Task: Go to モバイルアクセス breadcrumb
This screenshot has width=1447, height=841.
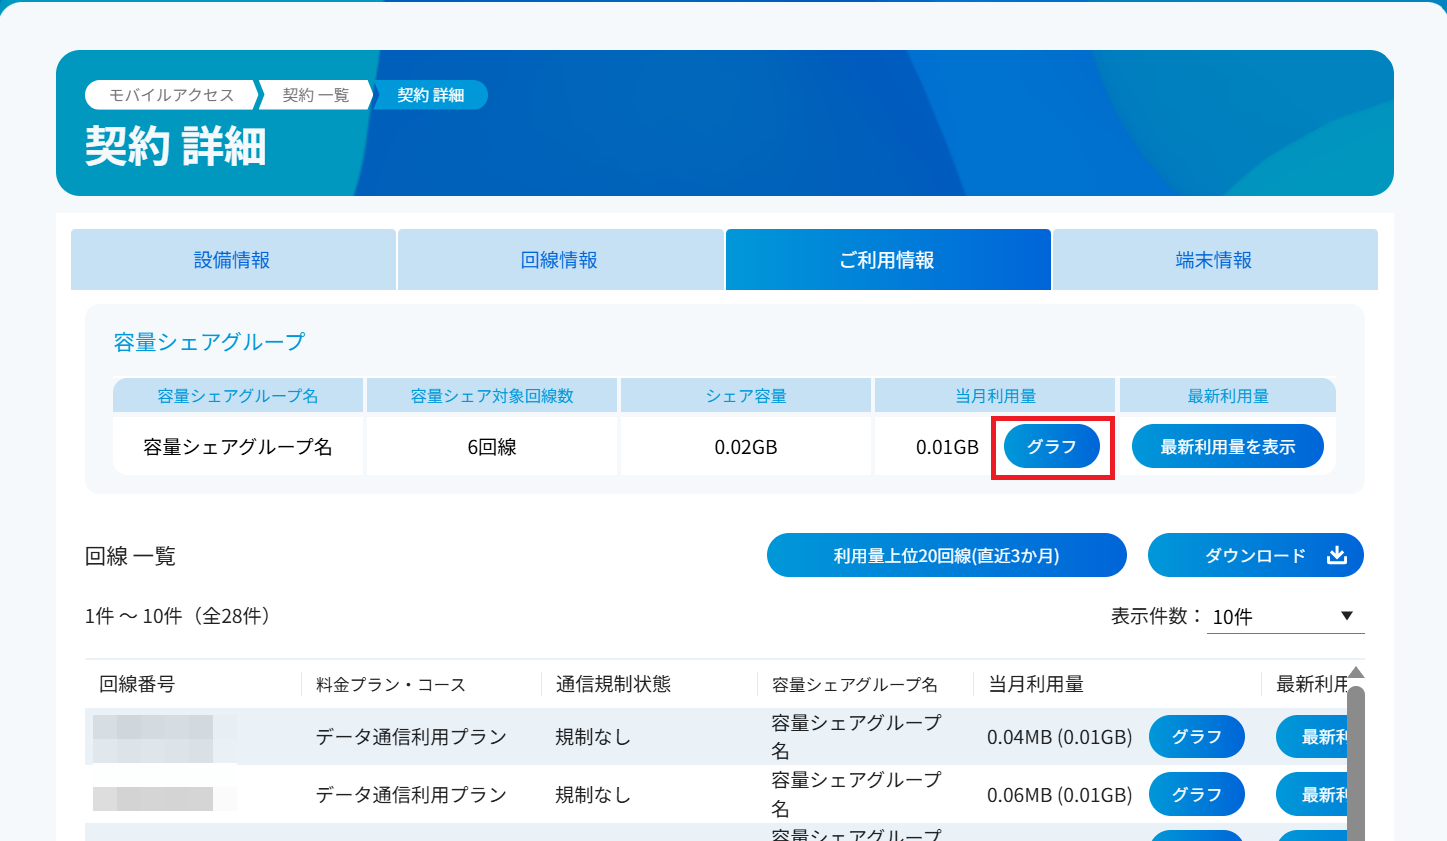Action: (x=172, y=95)
